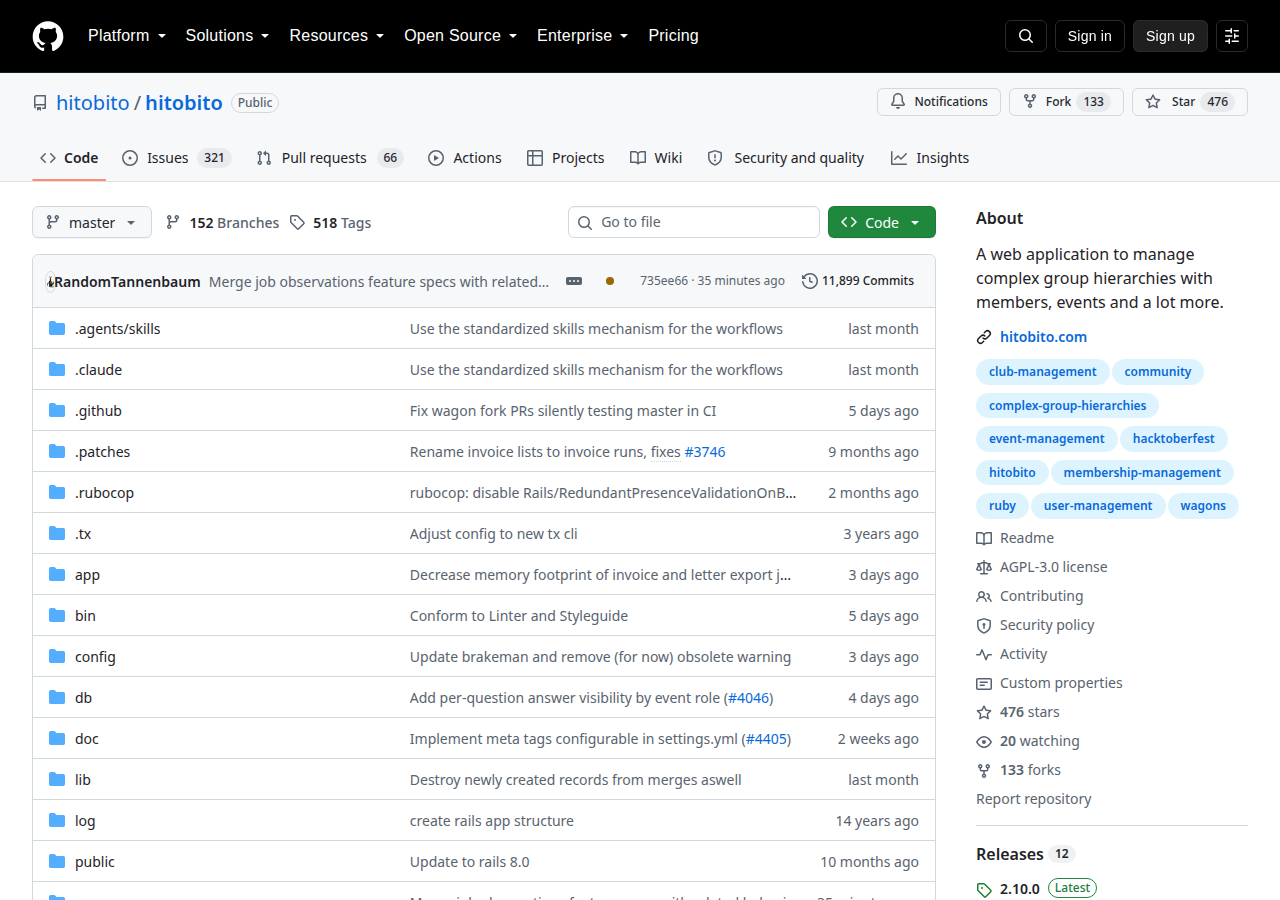Open the Activity pulse icon link
This screenshot has width=1280, height=900.
click(984, 654)
